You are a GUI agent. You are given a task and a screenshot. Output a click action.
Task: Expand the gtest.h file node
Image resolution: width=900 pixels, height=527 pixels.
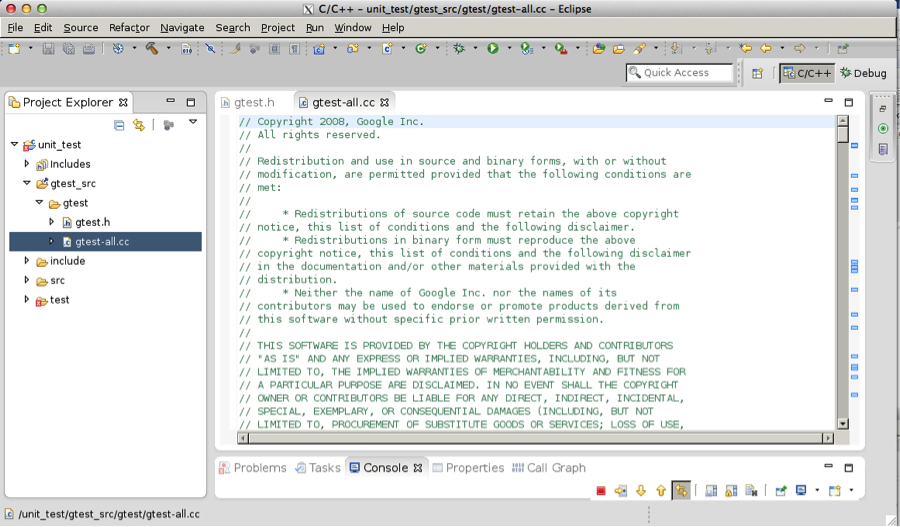[51, 222]
